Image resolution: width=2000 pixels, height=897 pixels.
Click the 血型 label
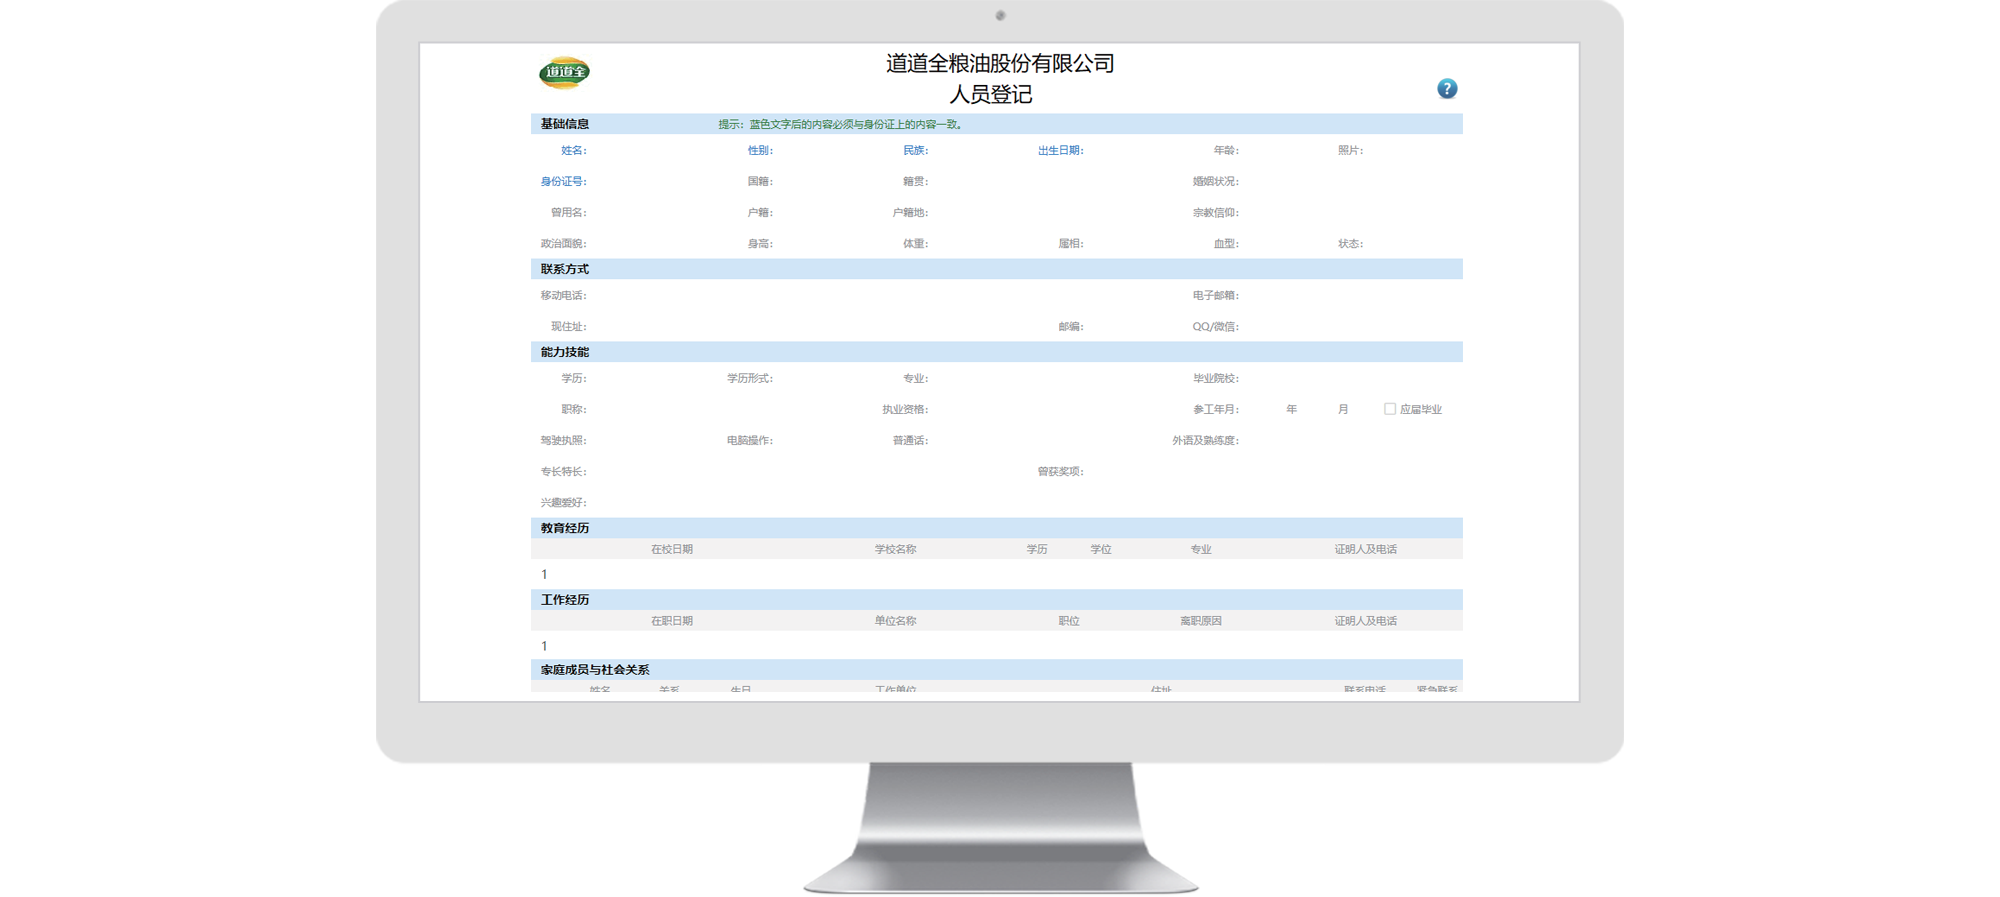point(1225,244)
